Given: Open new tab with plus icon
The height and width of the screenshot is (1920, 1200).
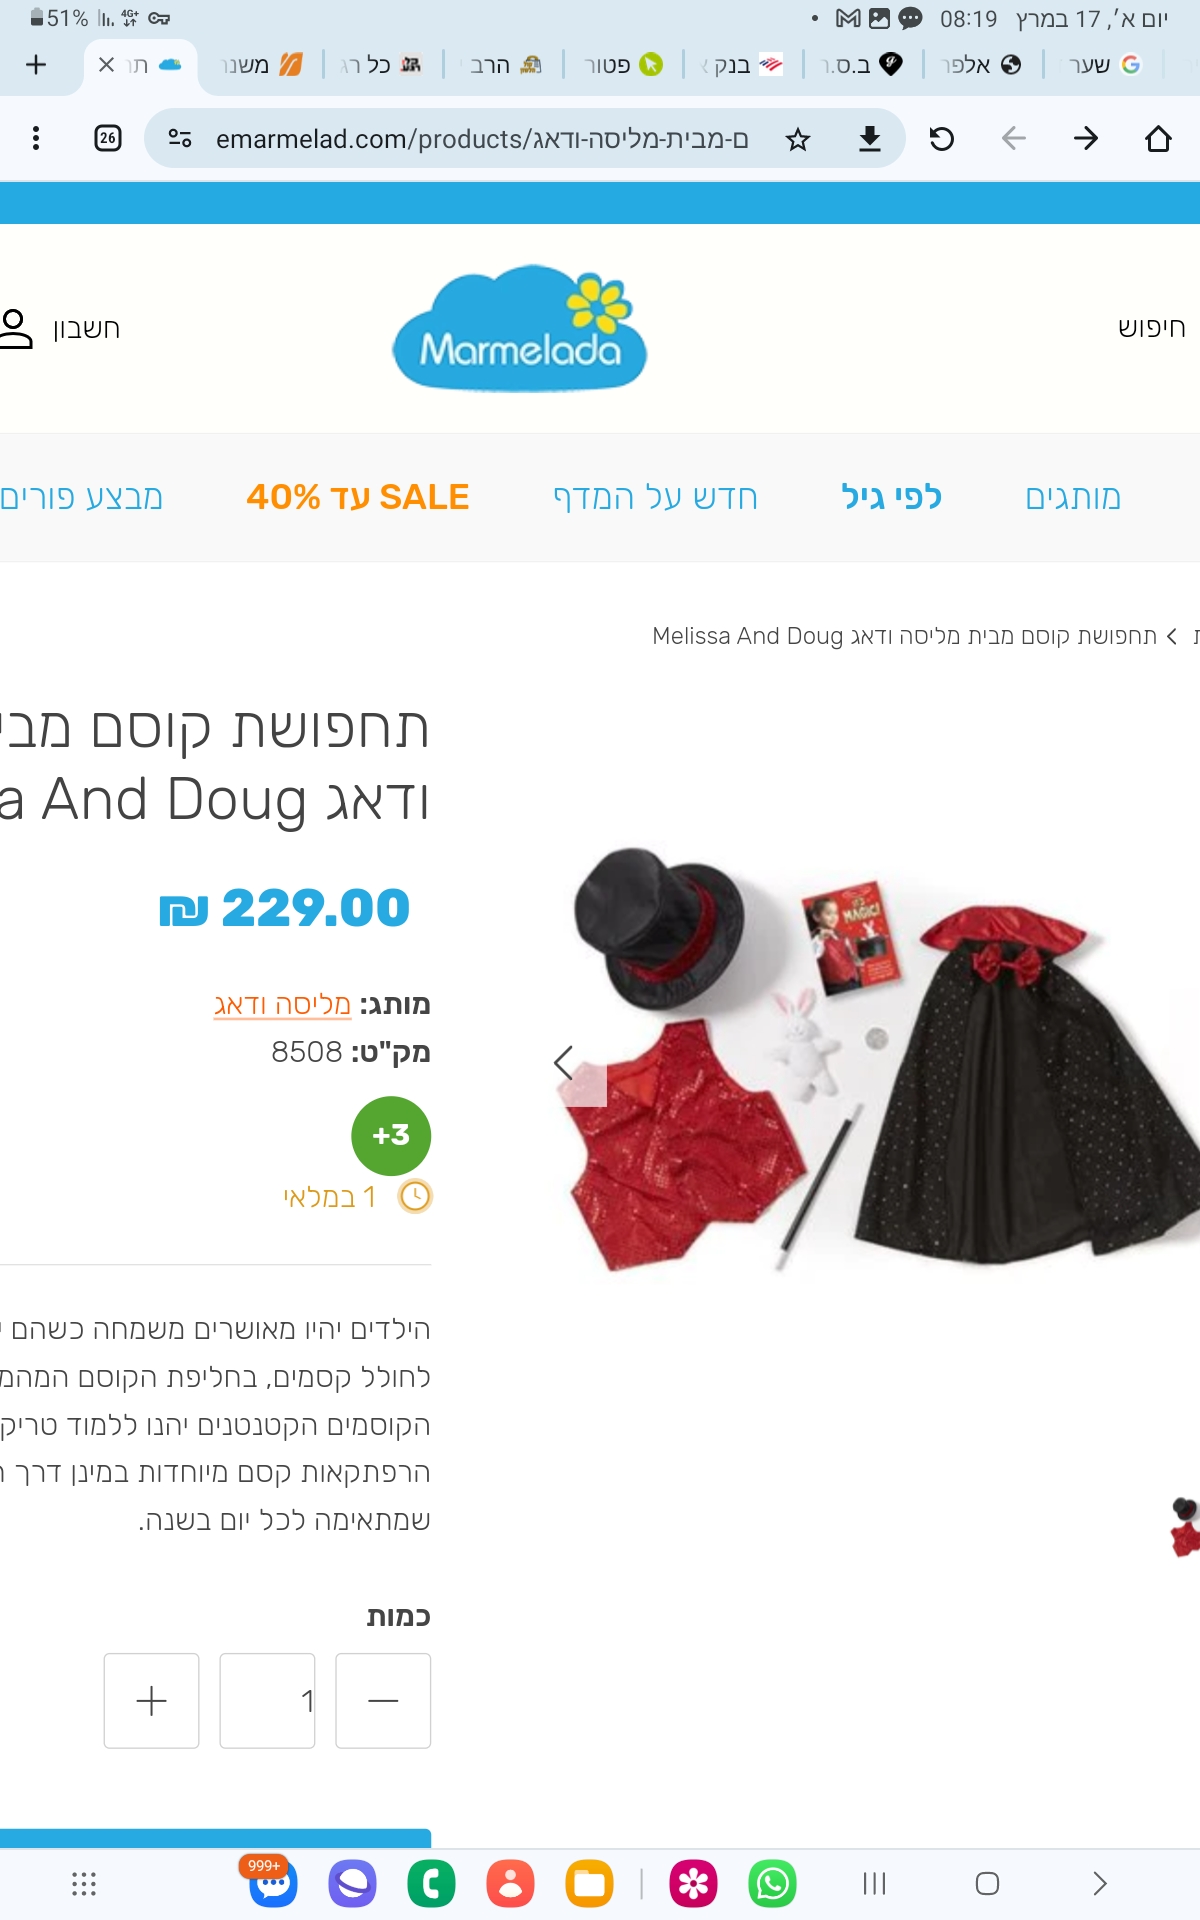Looking at the screenshot, I should [36, 65].
